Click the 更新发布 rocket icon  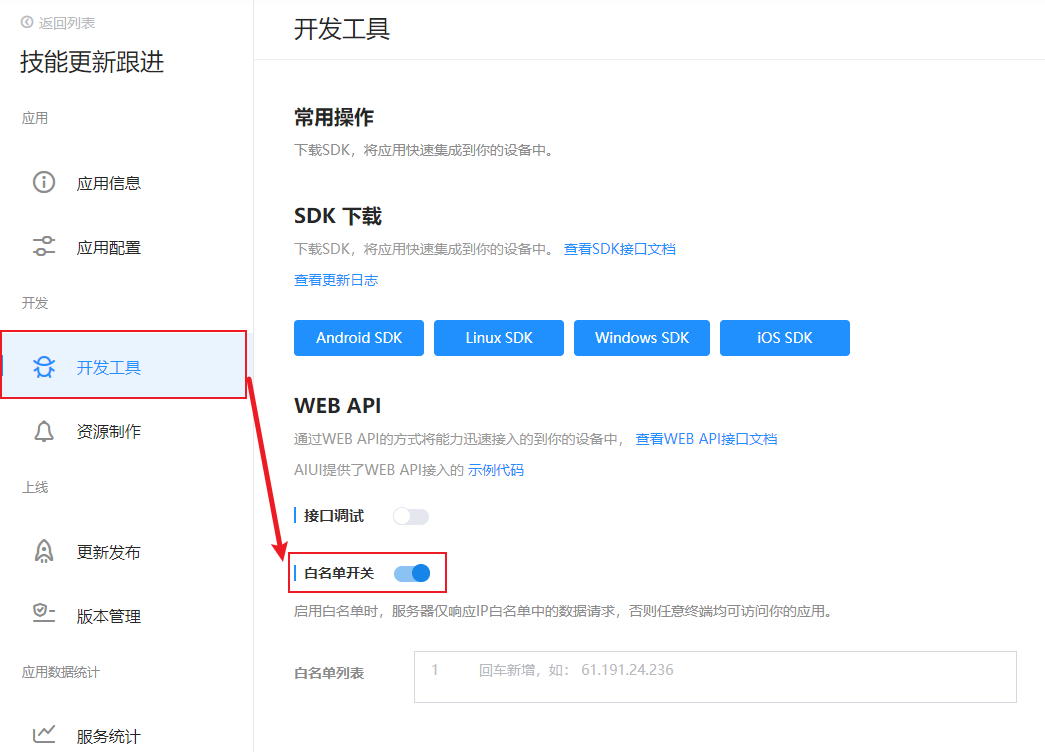[44, 551]
